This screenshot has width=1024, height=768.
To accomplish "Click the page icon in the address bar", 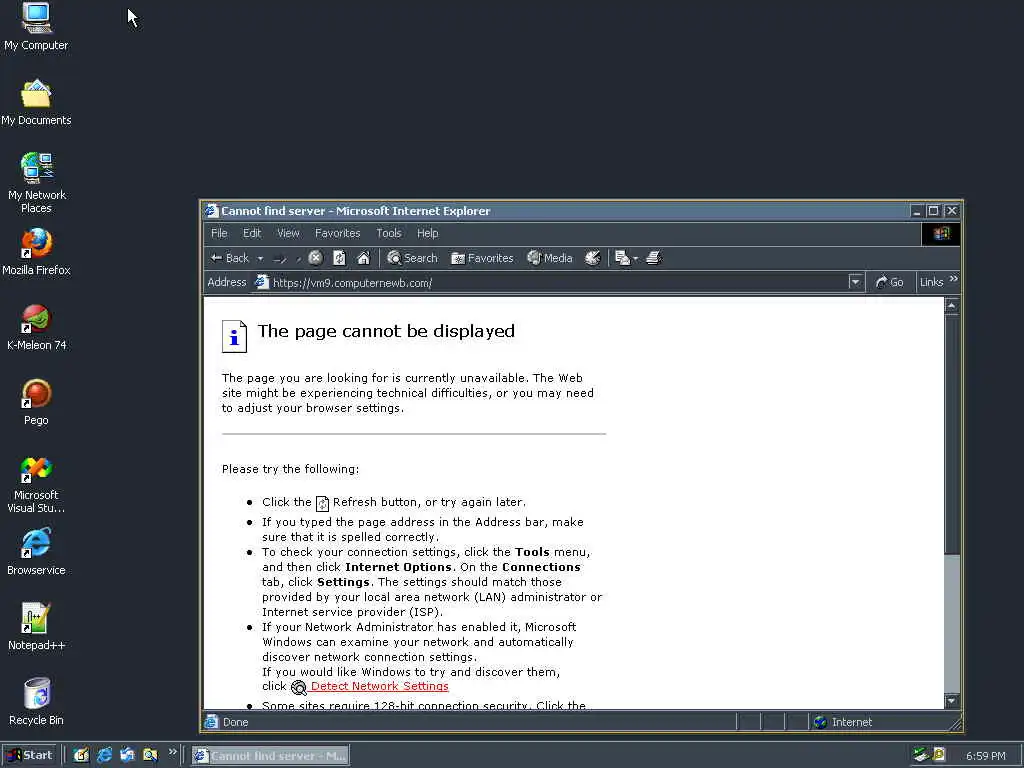I will tap(261, 282).
